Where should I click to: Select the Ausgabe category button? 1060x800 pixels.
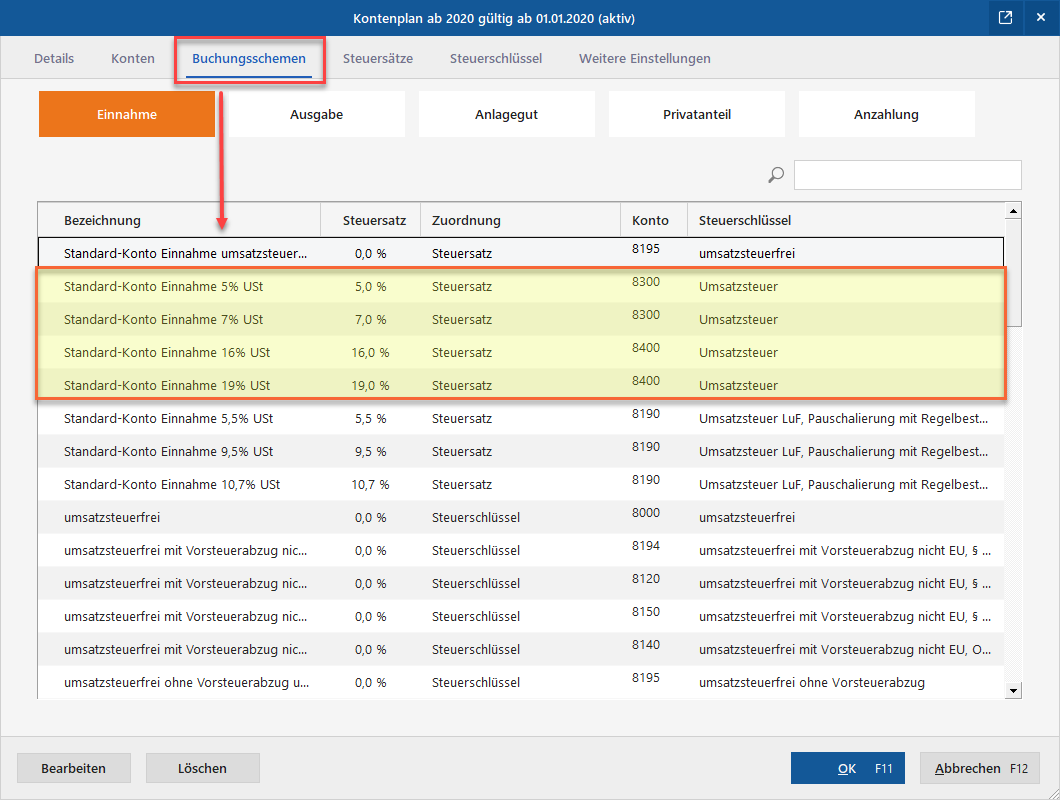tap(317, 115)
